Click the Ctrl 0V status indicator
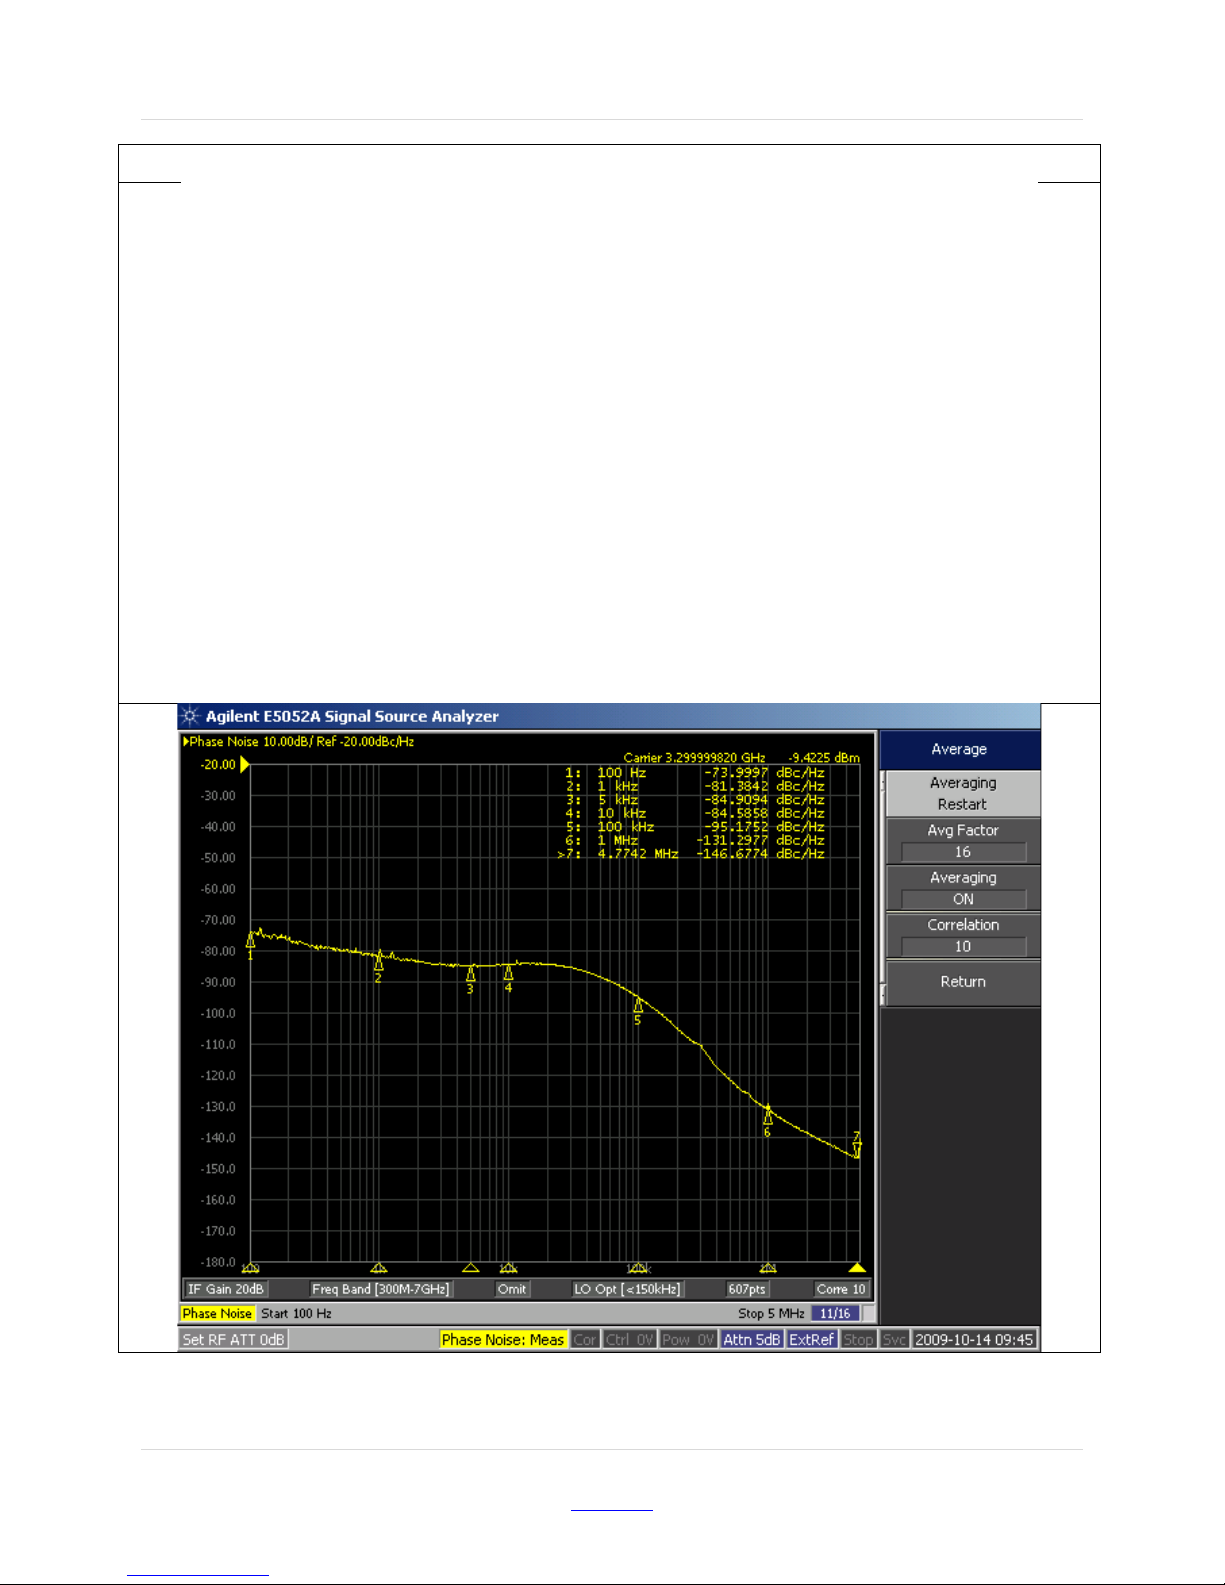The width and height of the screenshot is (1225, 1585). point(630,1339)
